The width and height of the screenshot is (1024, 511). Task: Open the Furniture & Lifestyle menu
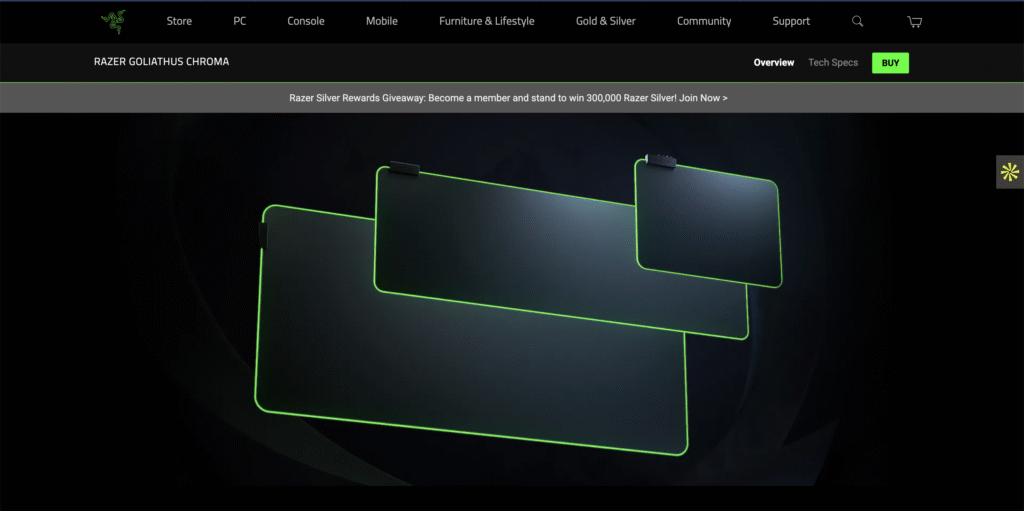(487, 21)
